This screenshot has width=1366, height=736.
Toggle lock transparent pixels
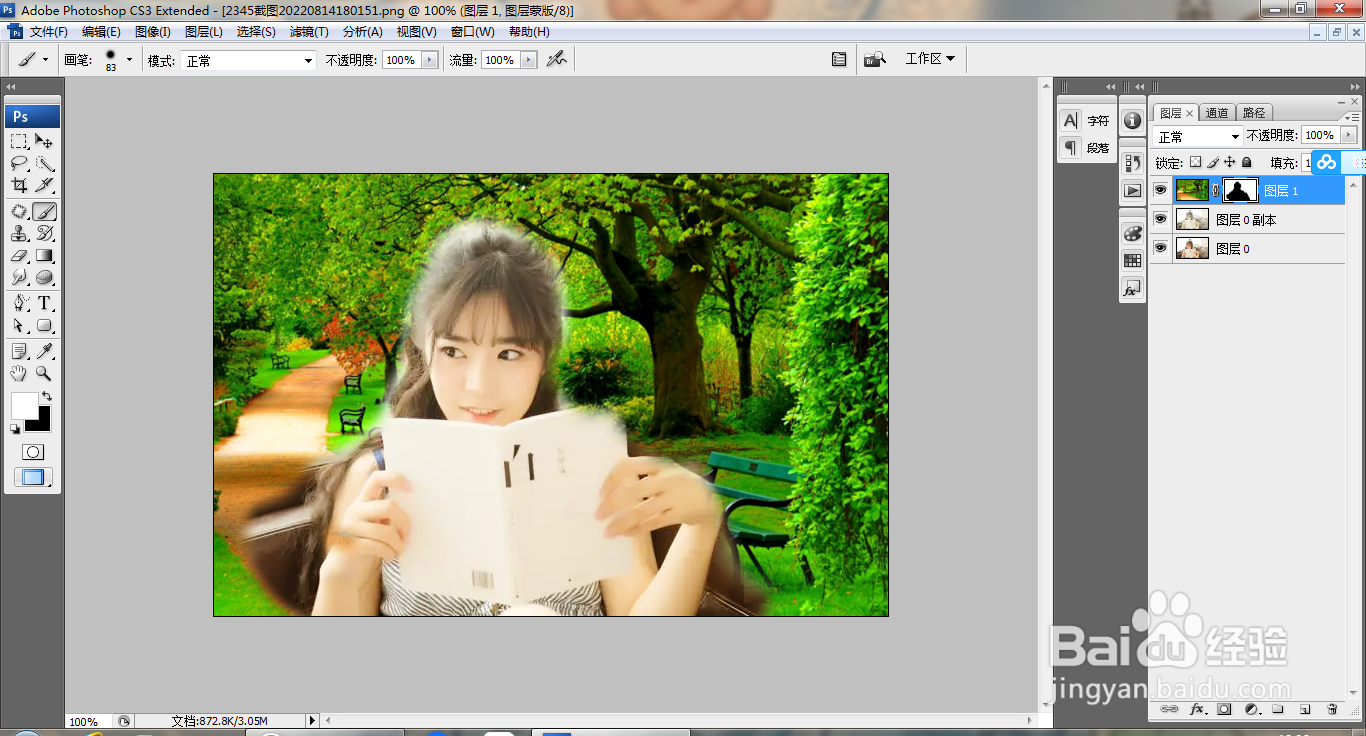[1195, 162]
